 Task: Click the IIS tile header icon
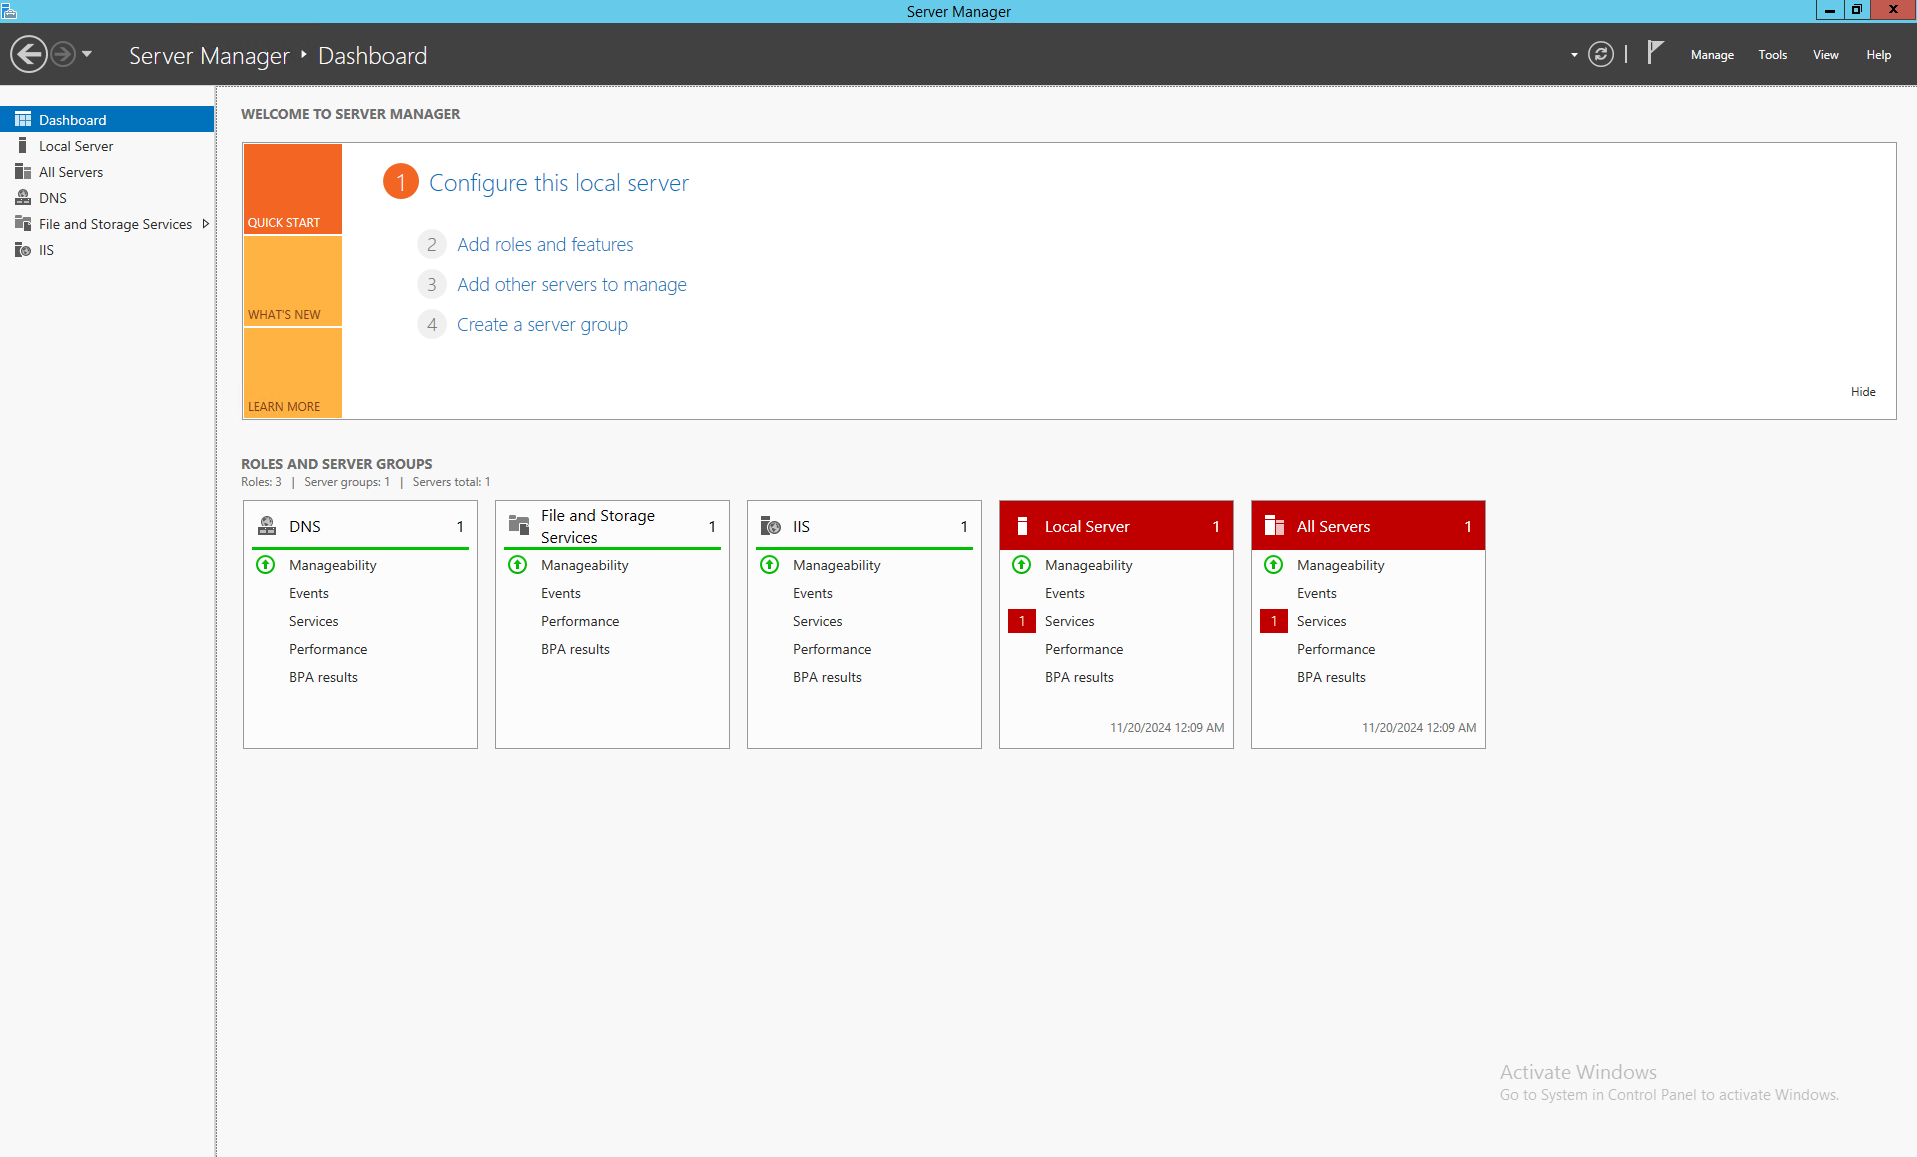771,525
